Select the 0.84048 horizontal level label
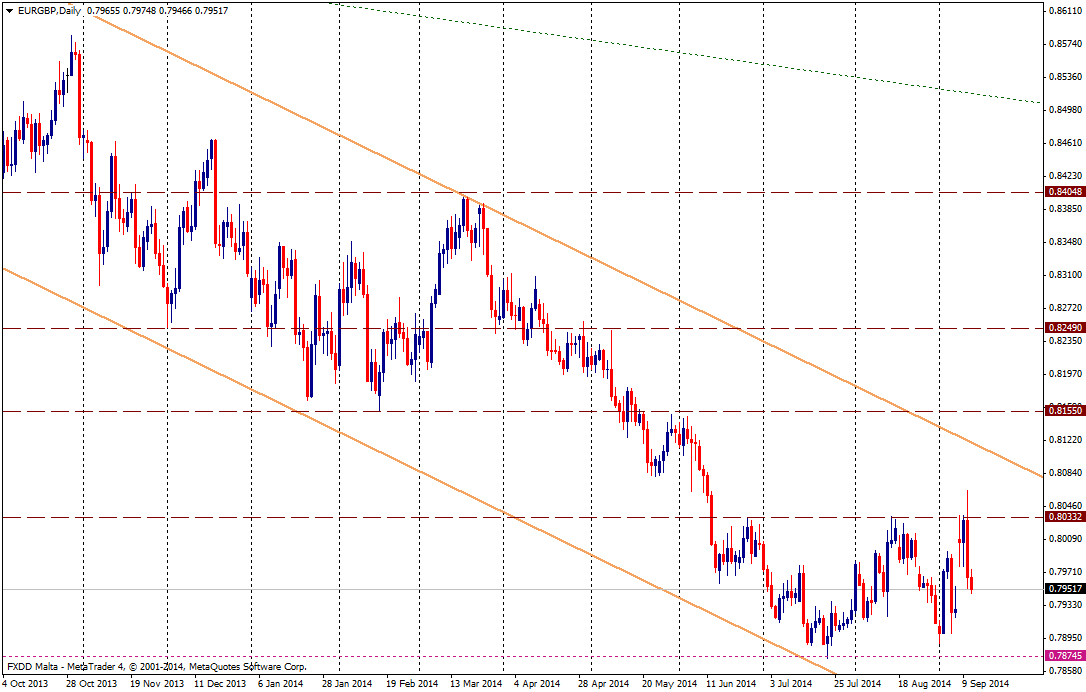The image size is (1086, 692). pyautogui.click(x=1062, y=191)
